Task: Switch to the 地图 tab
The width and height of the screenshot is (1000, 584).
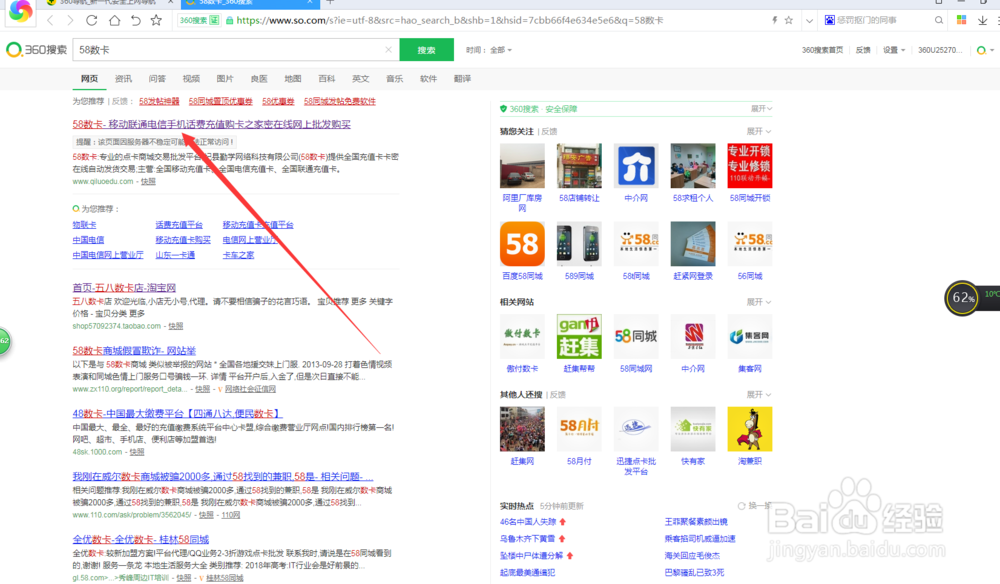Action: pos(293,78)
